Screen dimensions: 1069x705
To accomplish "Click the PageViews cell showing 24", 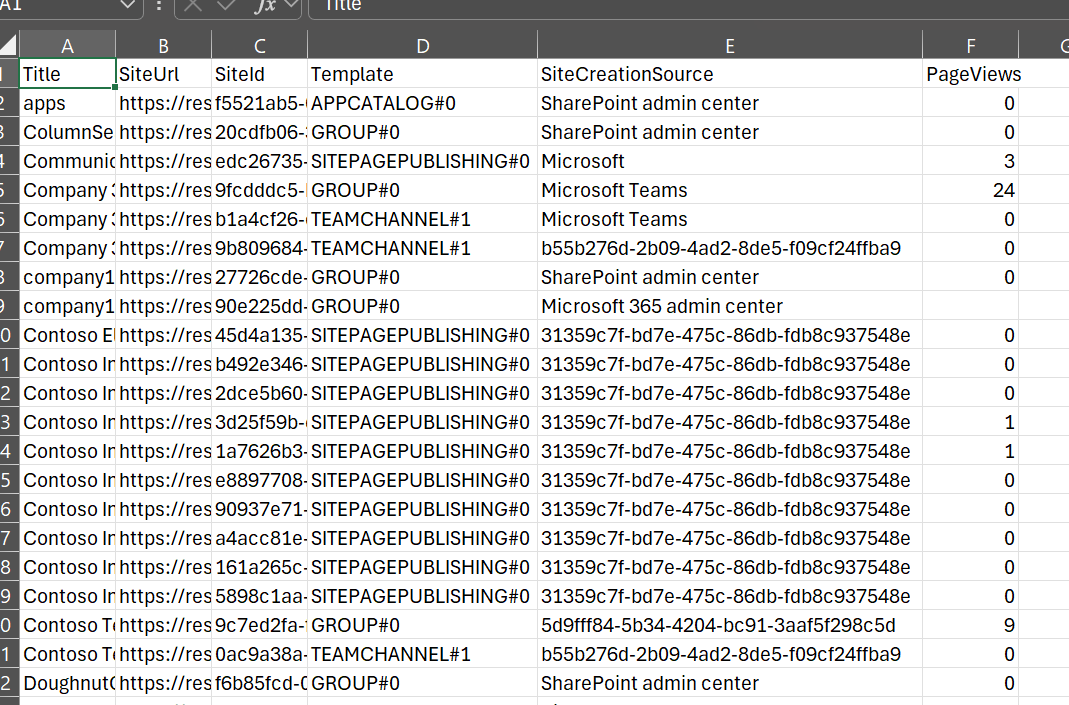I will pos(971,190).
